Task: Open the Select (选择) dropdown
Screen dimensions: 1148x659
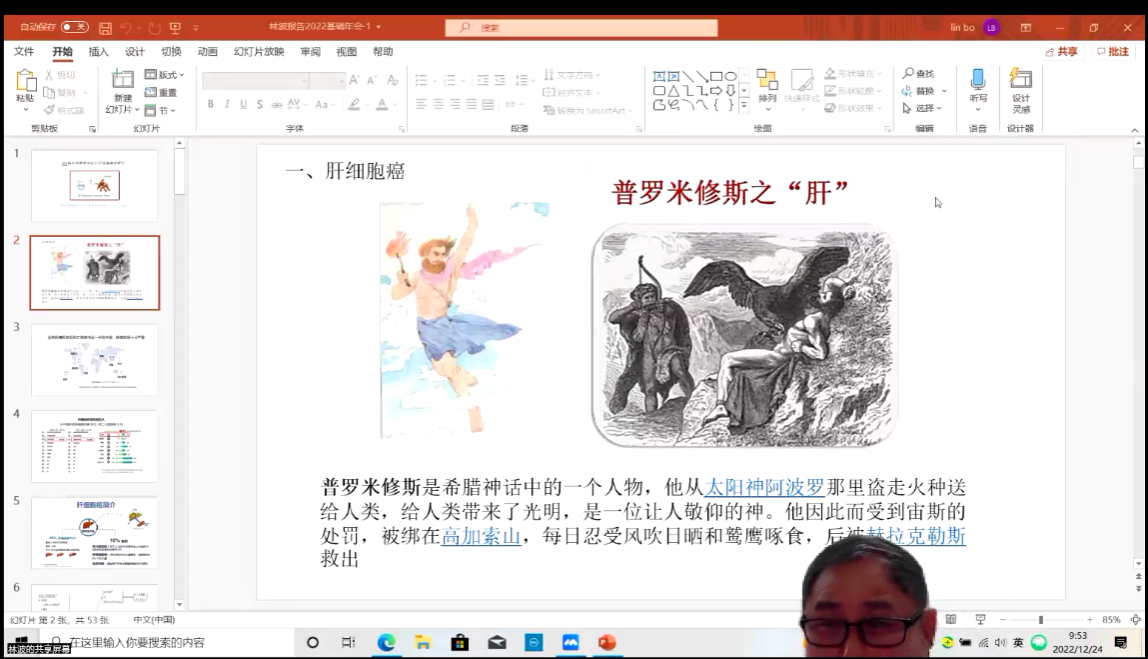Action: click(923, 108)
